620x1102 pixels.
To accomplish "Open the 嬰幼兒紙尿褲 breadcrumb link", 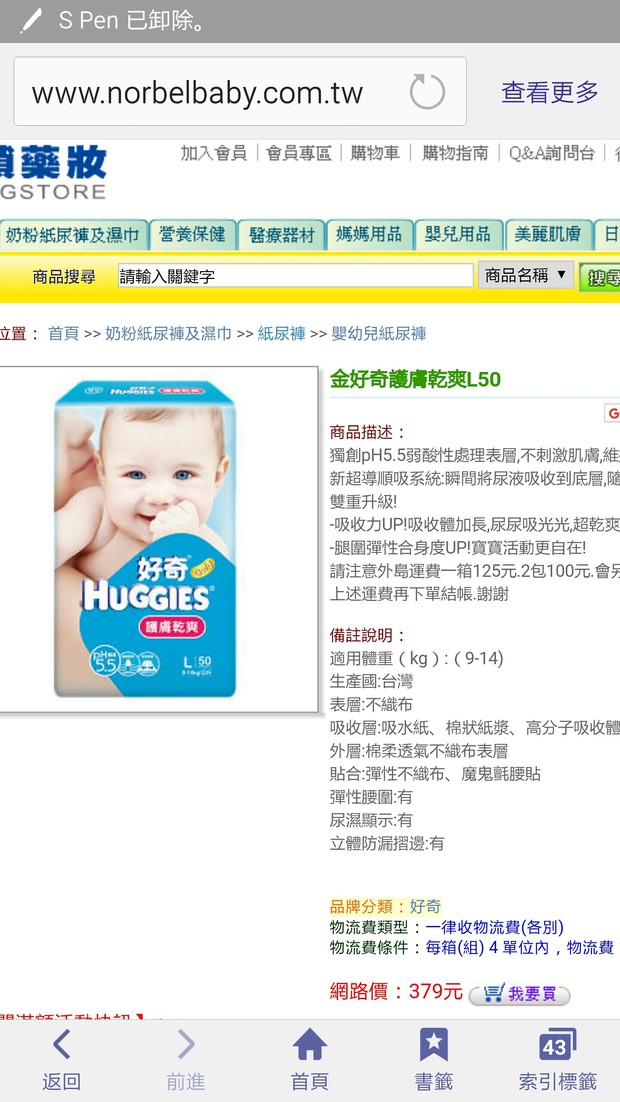I will point(379,334).
